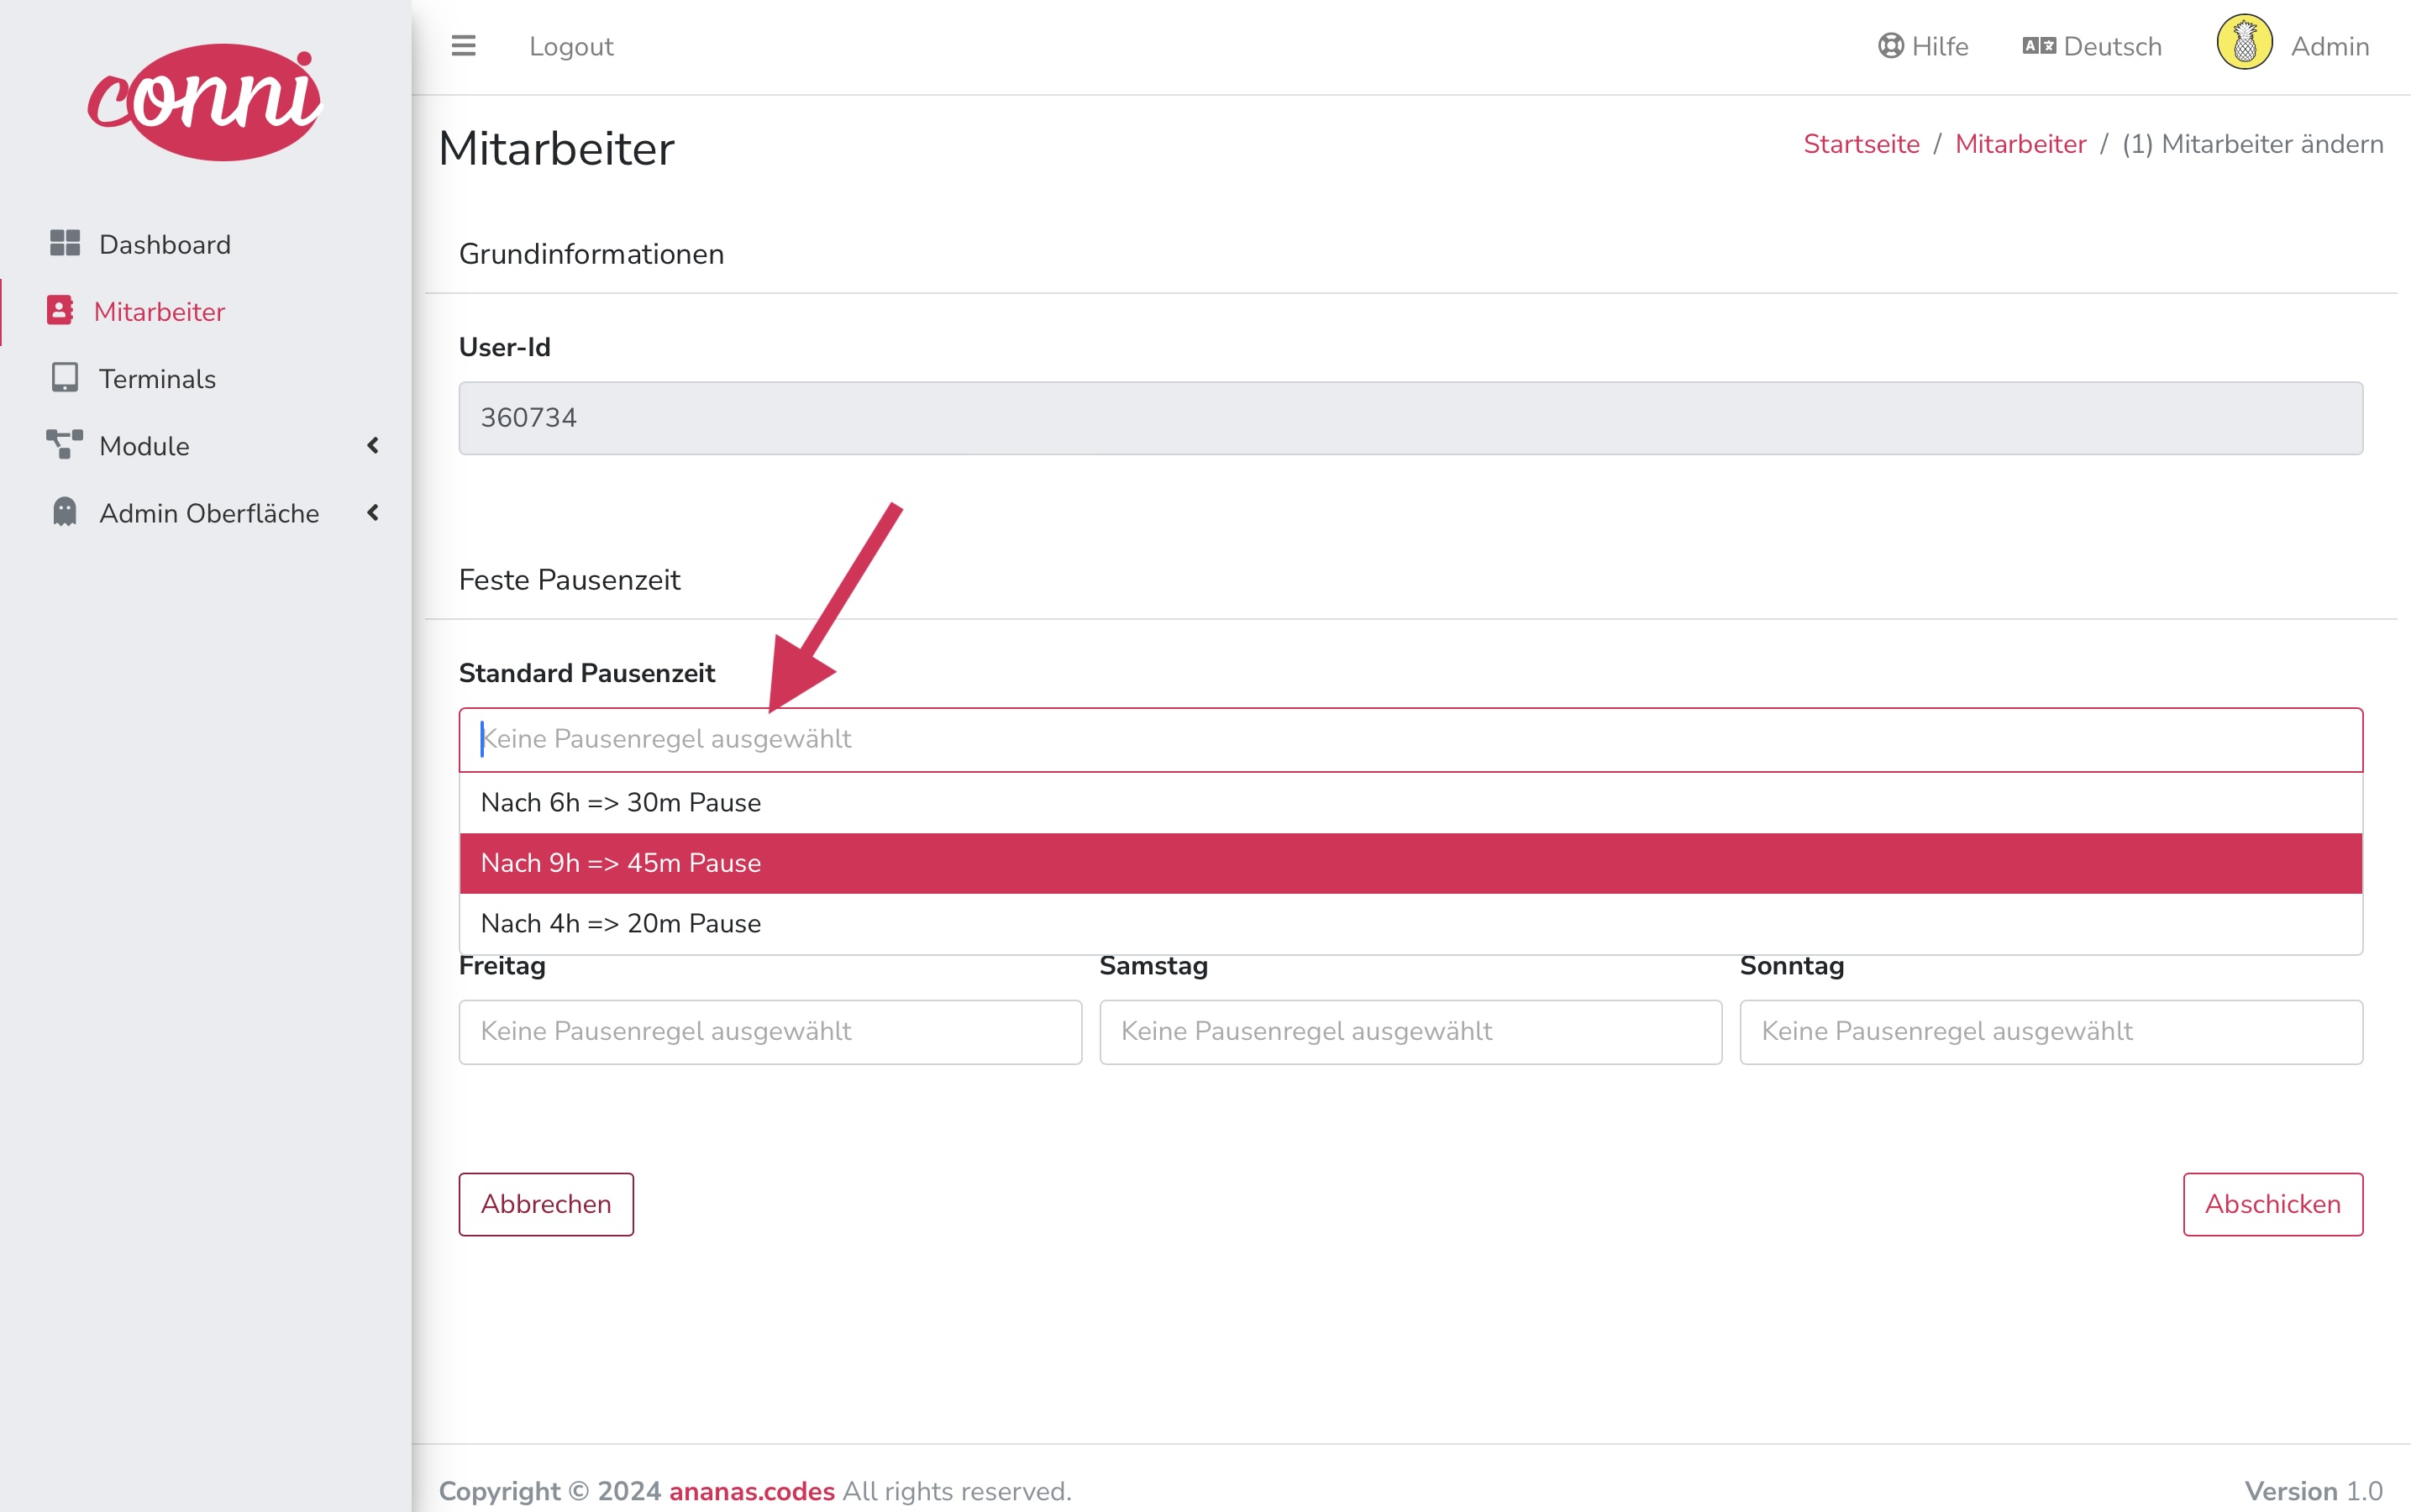Click the '(1) Mitarbeiter ändern' breadcrumb text
This screenshot has height=1512, width=2411.
(2252, 144)
